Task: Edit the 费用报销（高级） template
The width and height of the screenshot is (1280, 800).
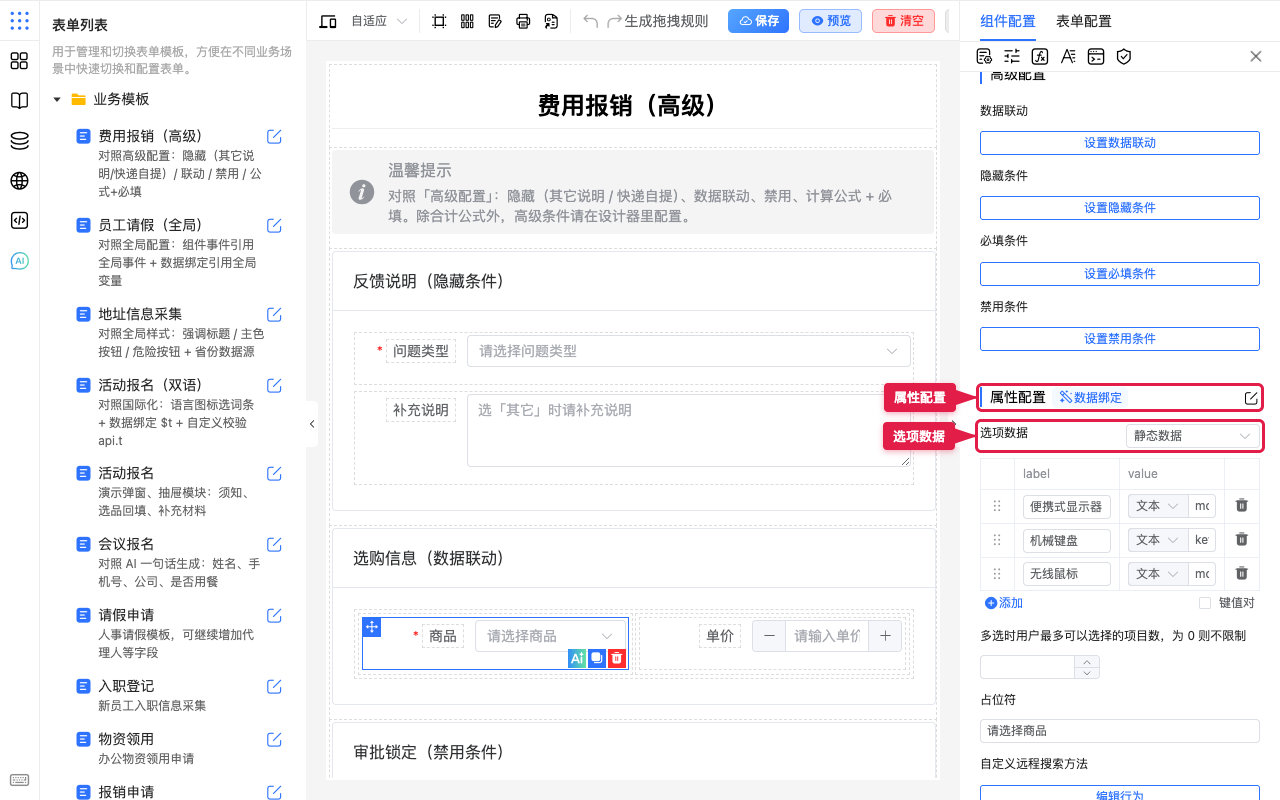Action: click(274, 137)
